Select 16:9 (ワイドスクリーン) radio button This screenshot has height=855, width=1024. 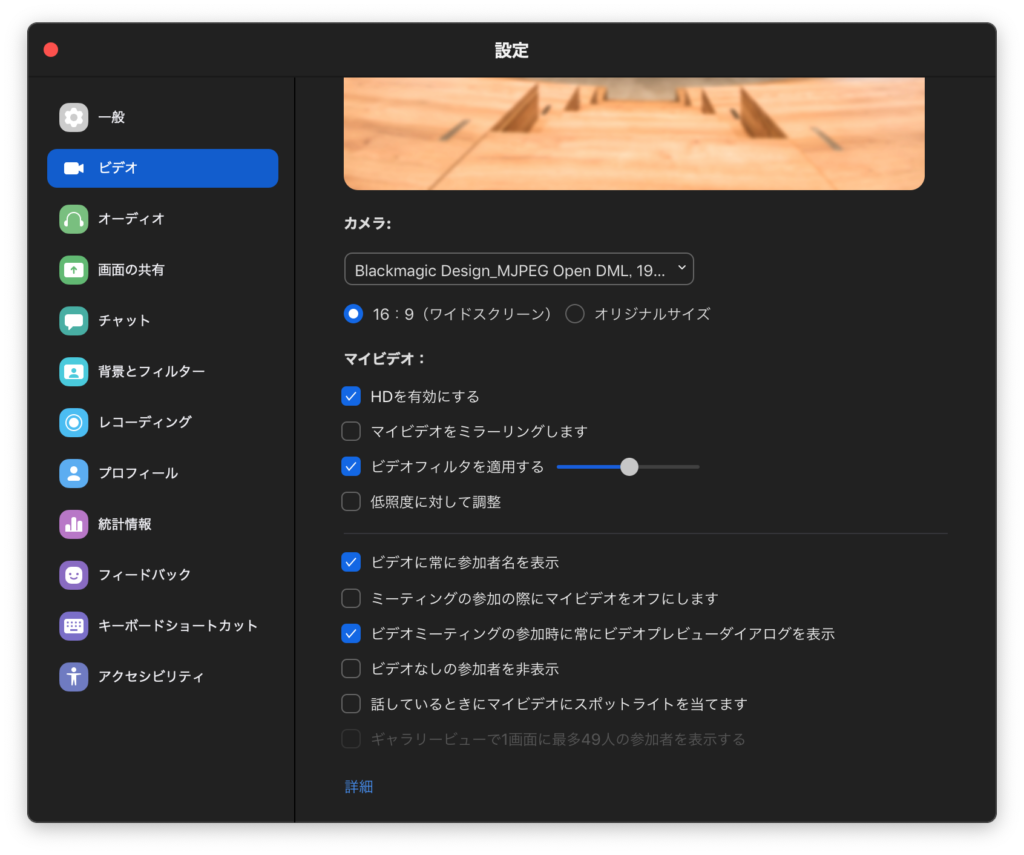point(353,314)
